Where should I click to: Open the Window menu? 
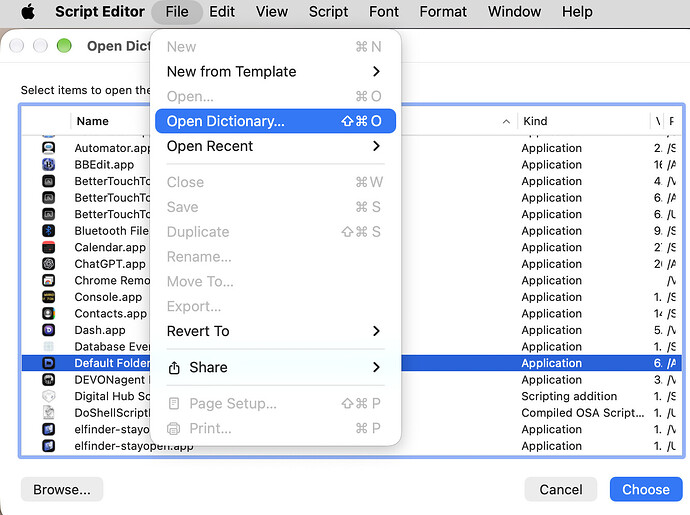tap(514, 11)
